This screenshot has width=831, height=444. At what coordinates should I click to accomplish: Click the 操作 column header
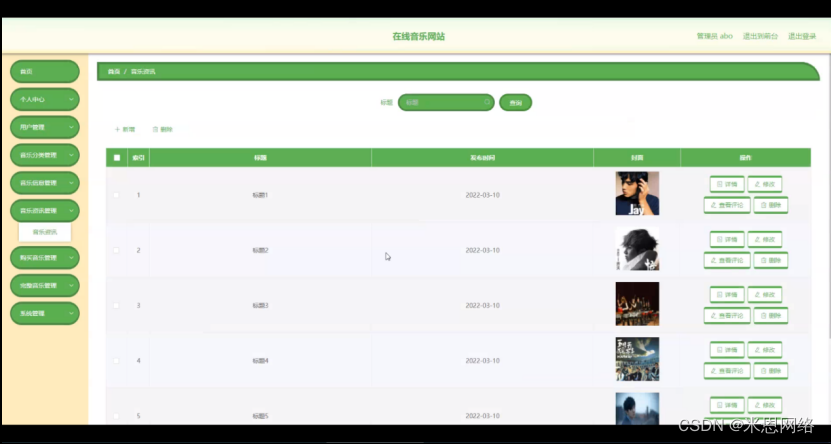pos(746,157)
